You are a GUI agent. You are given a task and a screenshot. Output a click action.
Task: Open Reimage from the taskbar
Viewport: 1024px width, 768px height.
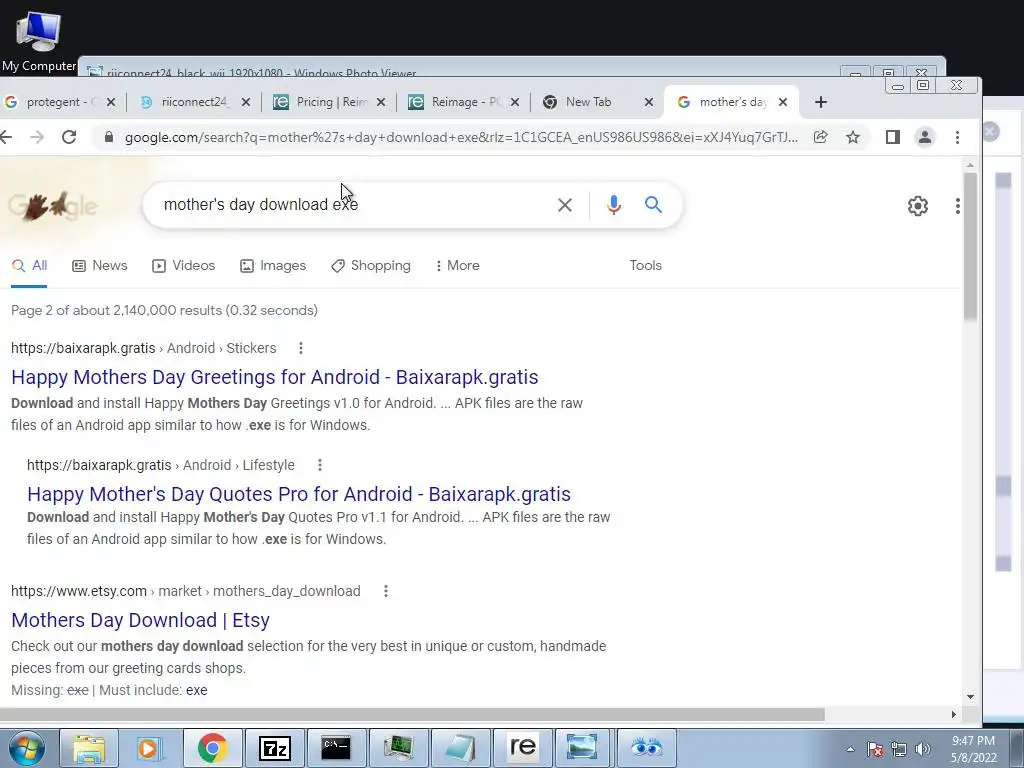(x=522, y=748)
